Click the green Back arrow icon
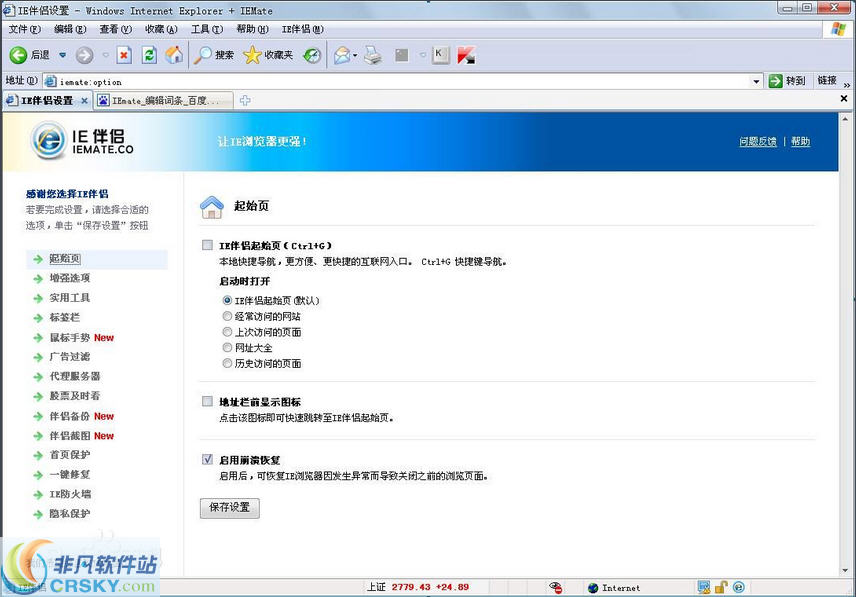The image size is (856, 597). click(x=18, y=55)
